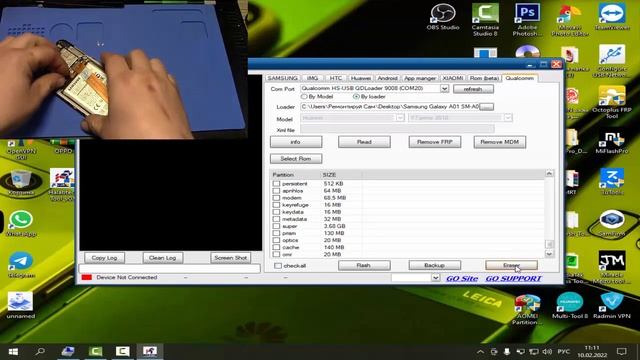Open Miracle Meizu tool shortcut
The width and height of the screenshot is (640, 360).
pos(612,266)
